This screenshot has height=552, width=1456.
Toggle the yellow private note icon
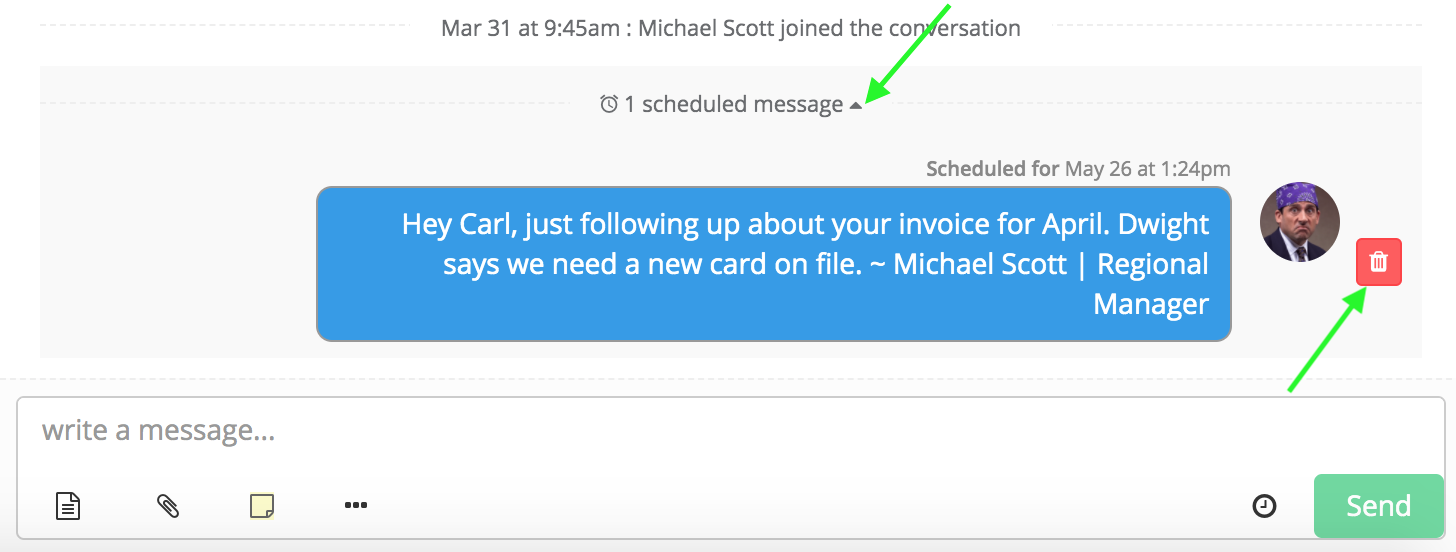click(262, 506)
